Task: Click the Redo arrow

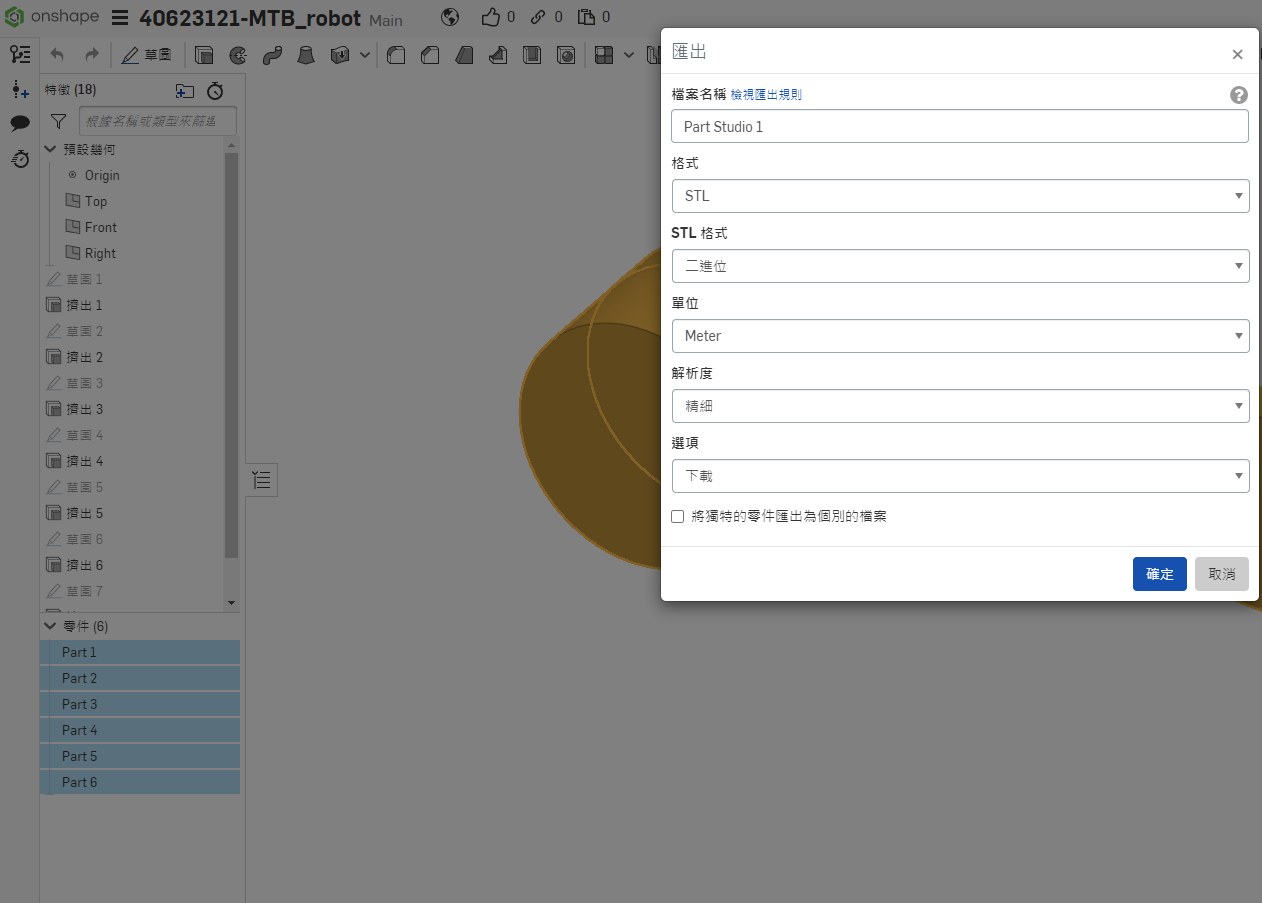Action: coord(91,55)
